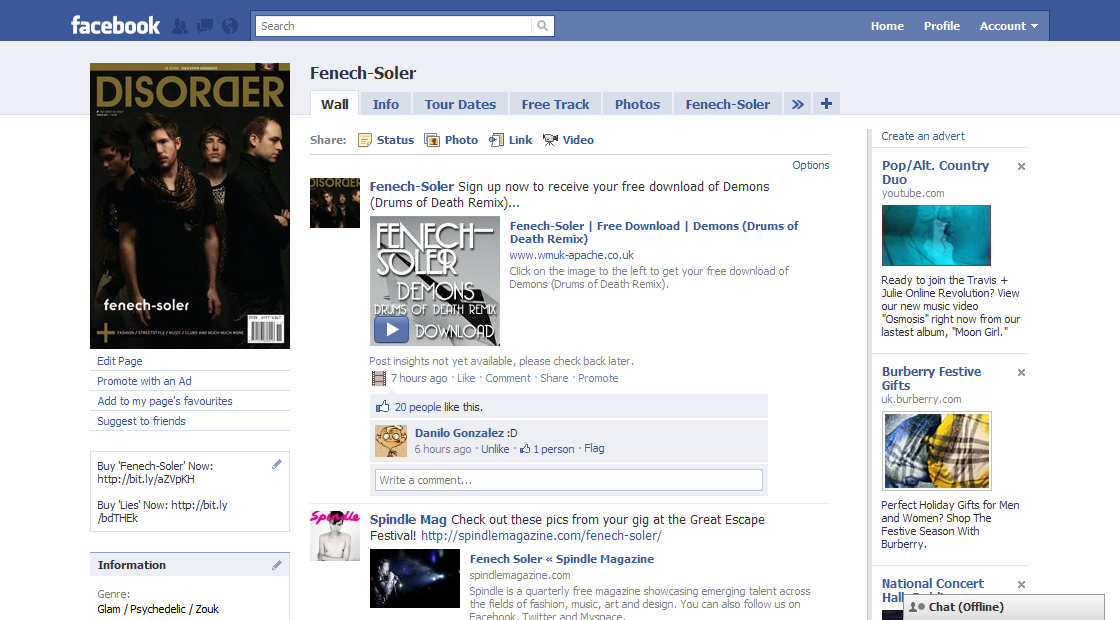Unlike Danilo Gonzalez's comment
Viewport: 1120px width, 620px height.
pyautogui.click(x=495, y=449)
